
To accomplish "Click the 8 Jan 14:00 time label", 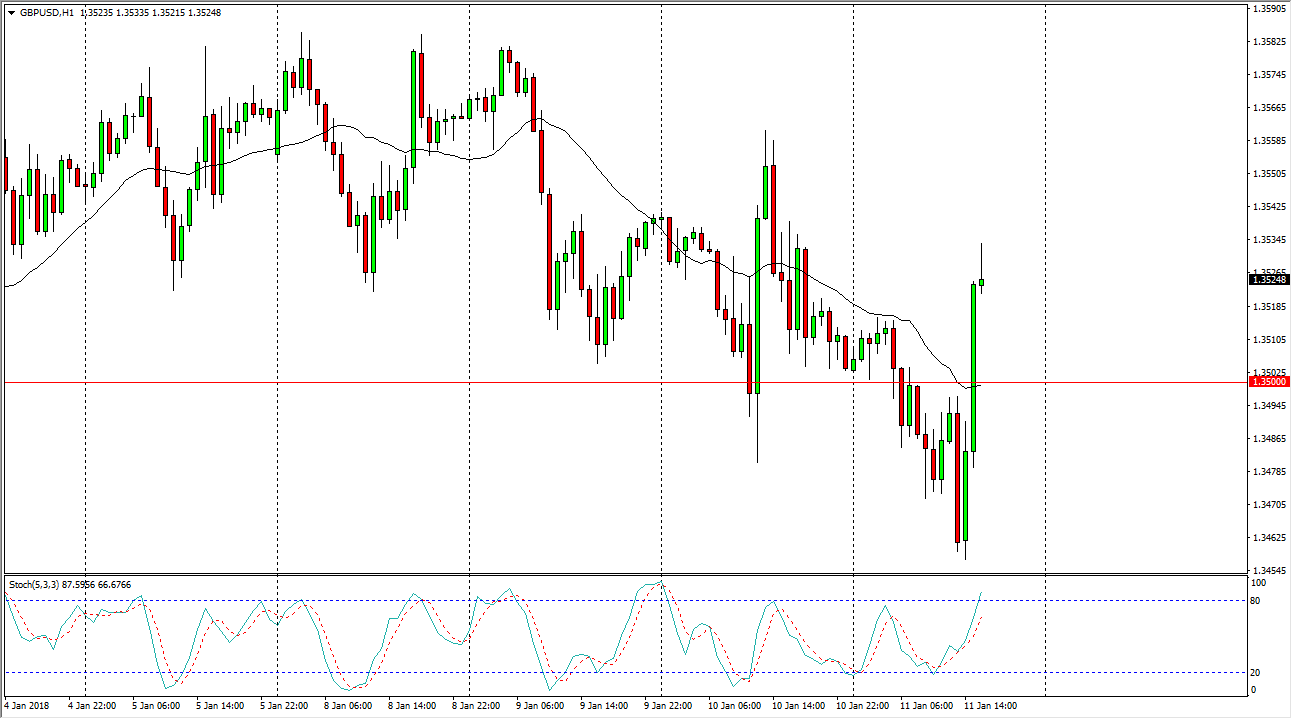I will click(x=414, y=706).
